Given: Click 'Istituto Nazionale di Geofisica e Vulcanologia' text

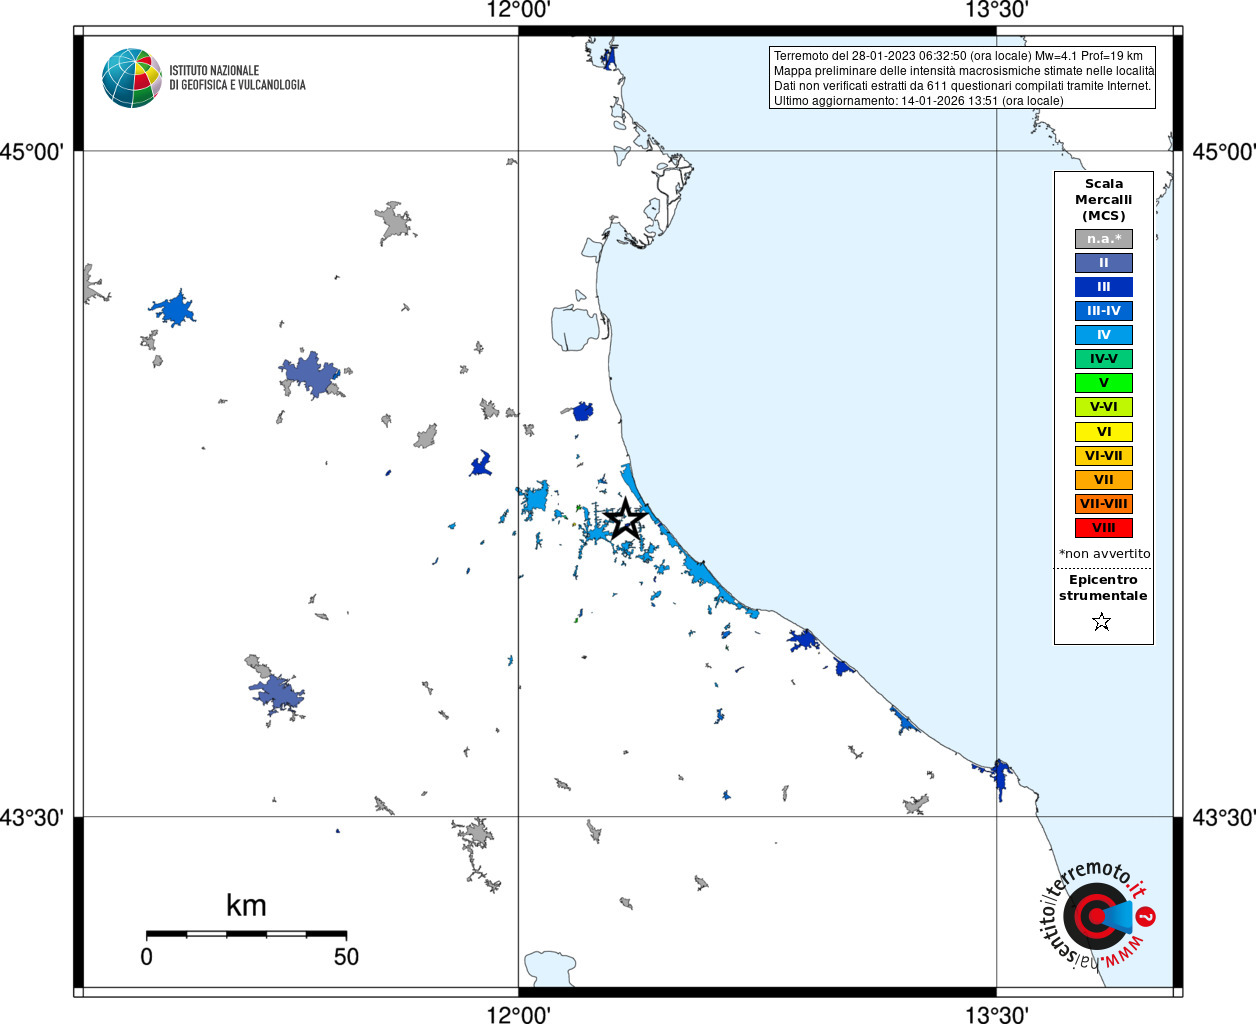Looking at the screenshot, I should tap(237, 78).
